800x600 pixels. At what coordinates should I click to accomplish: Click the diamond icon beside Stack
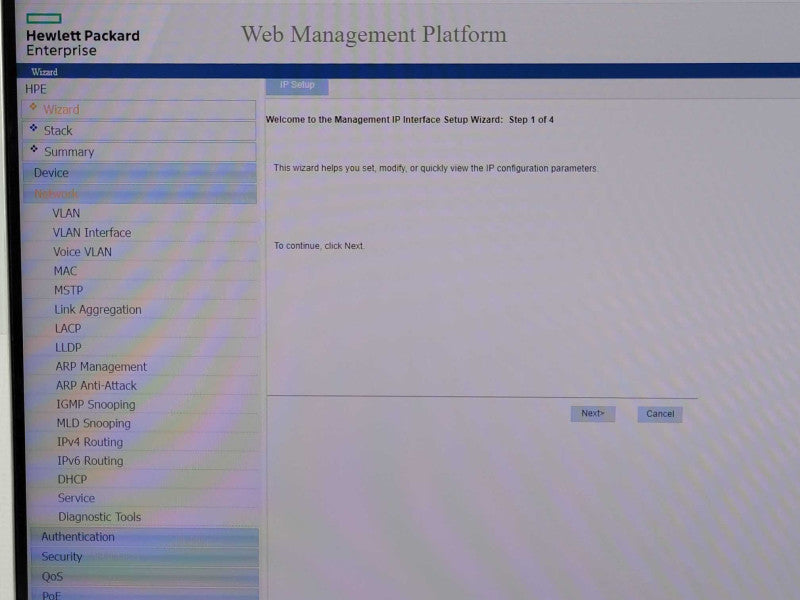click(34, 128)
